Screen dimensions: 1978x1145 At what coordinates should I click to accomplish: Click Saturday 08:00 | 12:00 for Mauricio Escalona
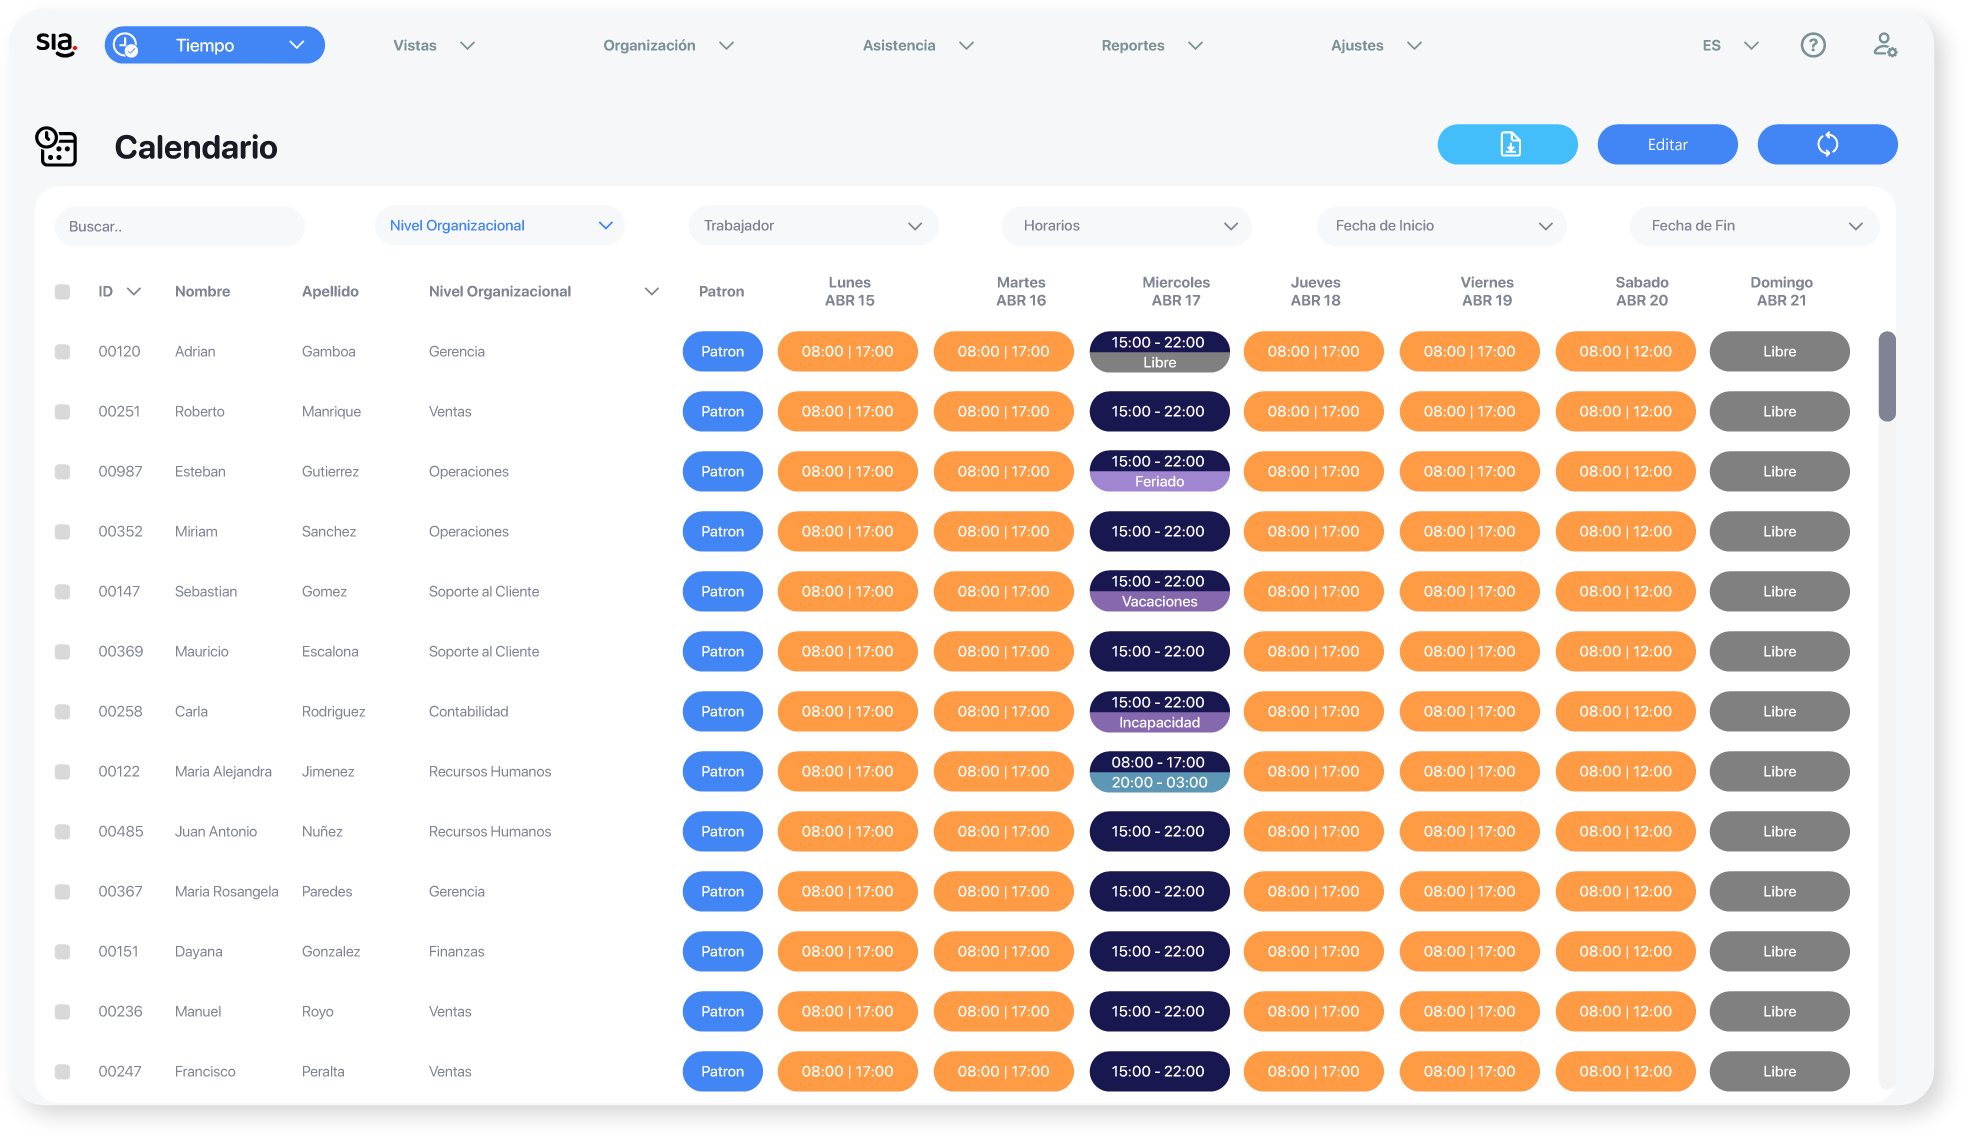(x=1626, y=652)
